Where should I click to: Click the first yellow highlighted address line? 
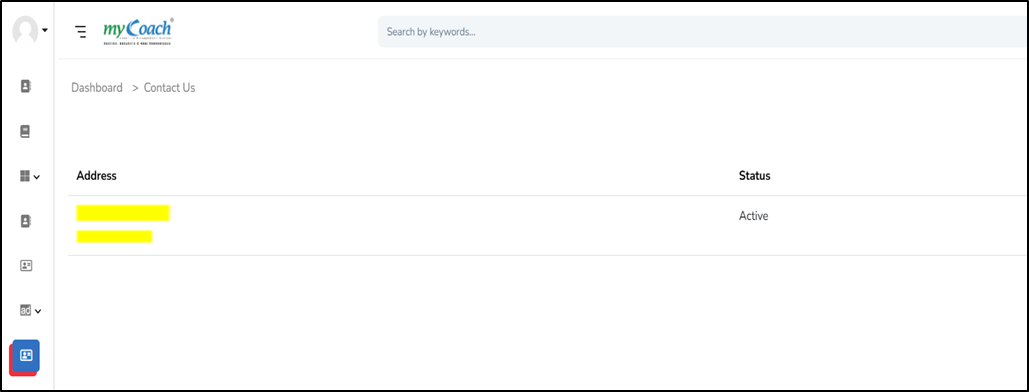point(123,213)
